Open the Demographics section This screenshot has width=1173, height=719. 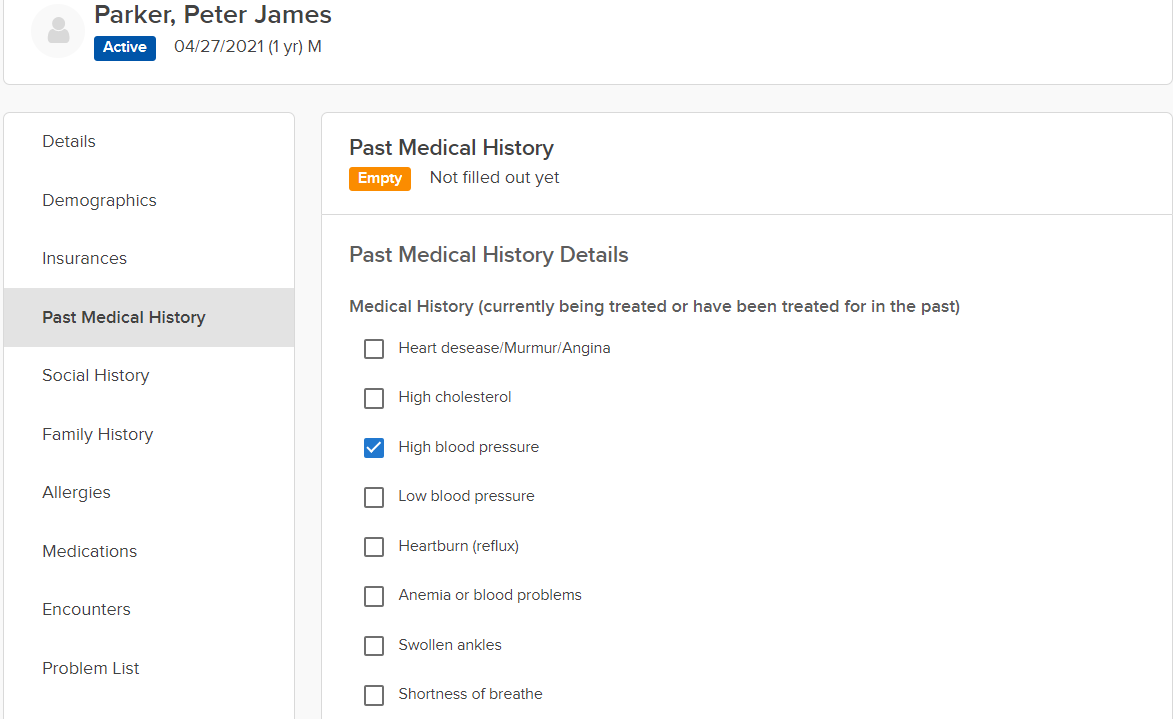tap(99, 200)
